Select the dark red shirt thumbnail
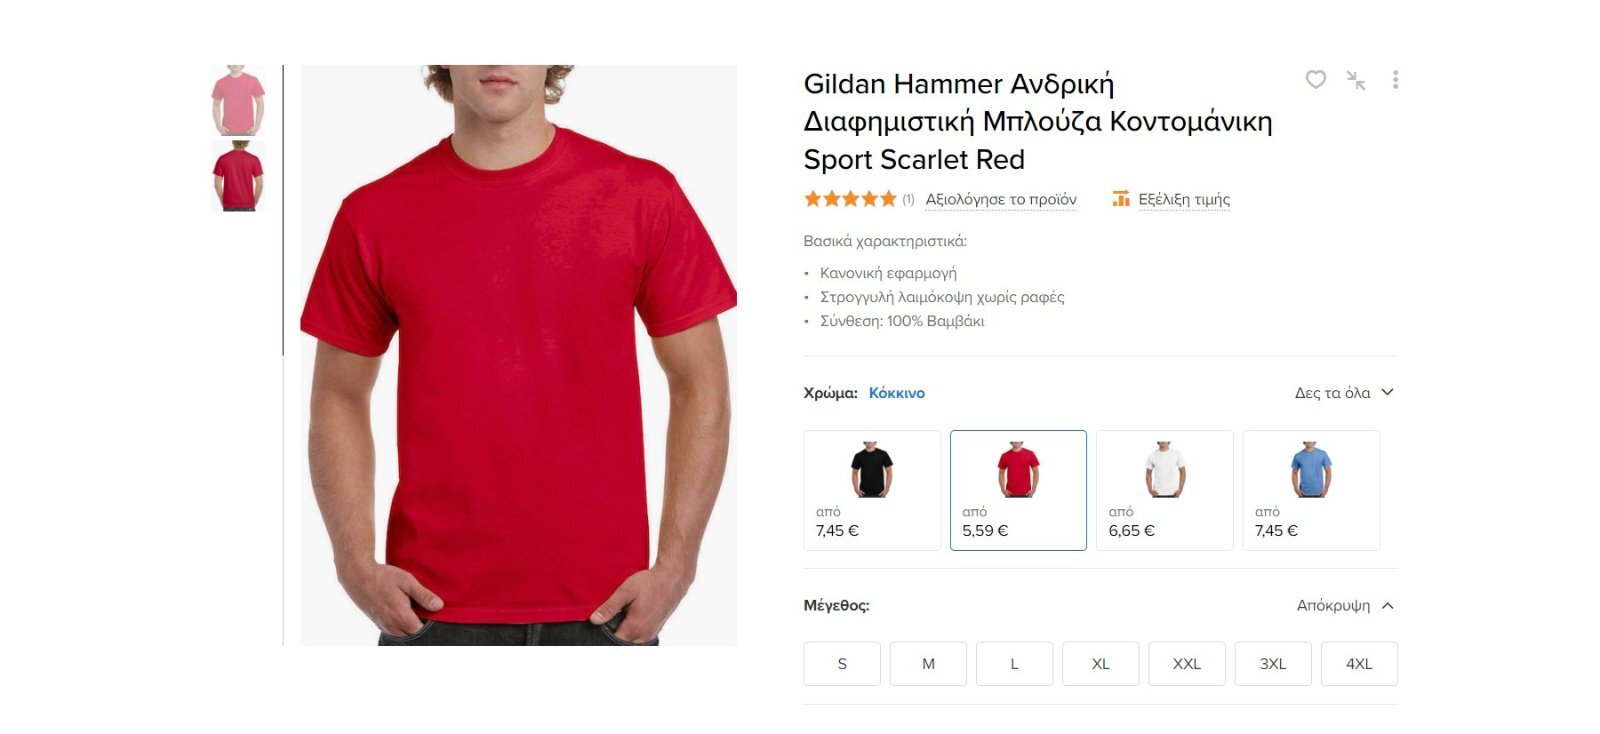This screenshot has height=734, width=1600. tap(238, 176)
